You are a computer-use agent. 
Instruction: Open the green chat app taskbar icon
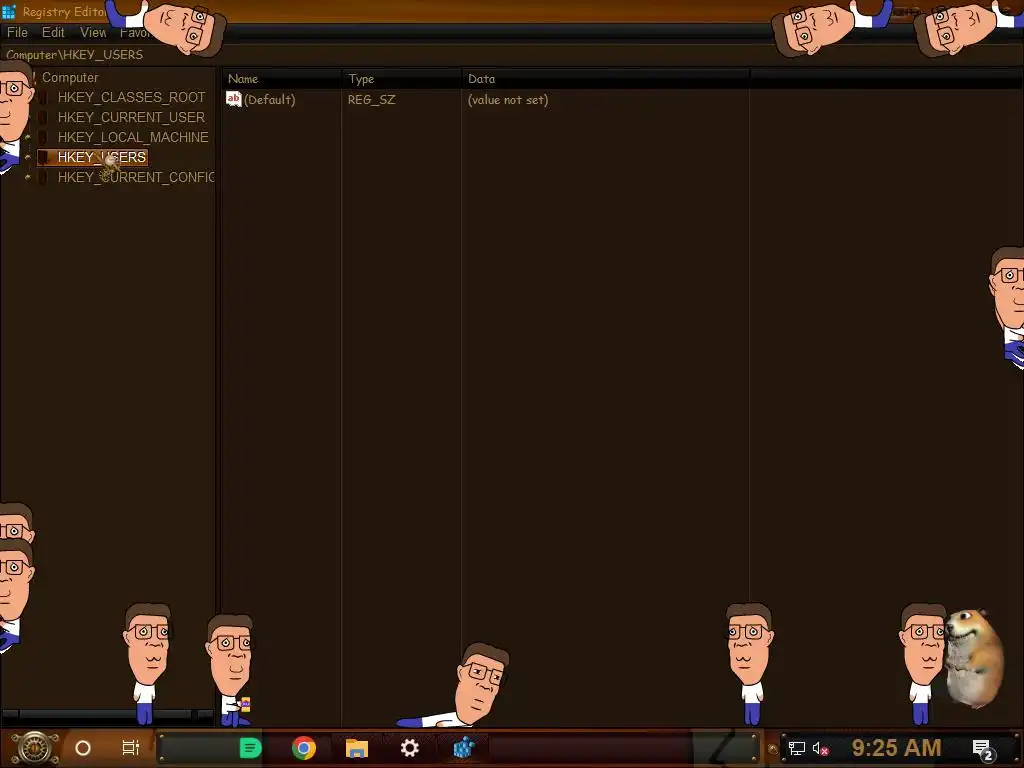[x=250, y=748]
